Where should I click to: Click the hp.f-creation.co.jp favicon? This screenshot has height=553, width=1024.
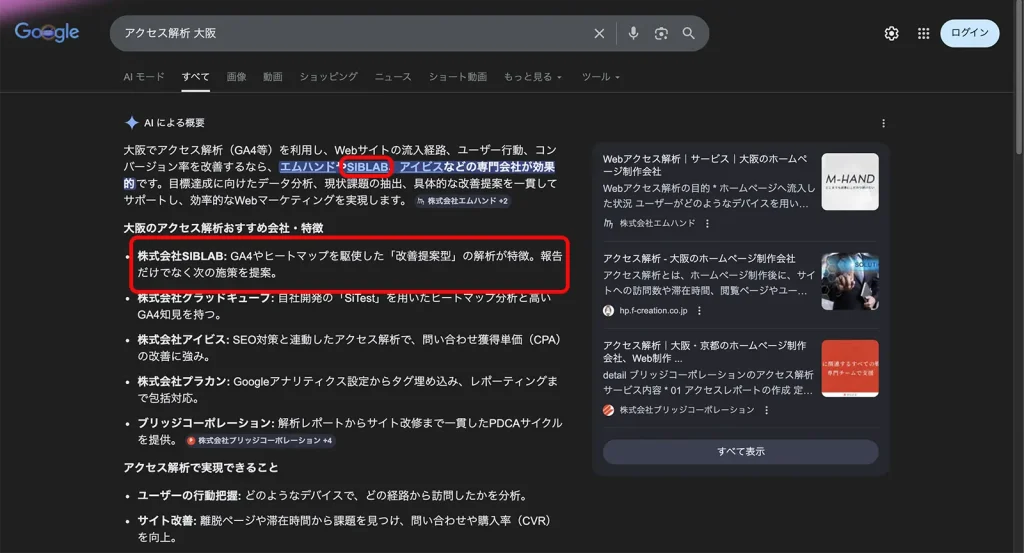(x=608, y=311)
